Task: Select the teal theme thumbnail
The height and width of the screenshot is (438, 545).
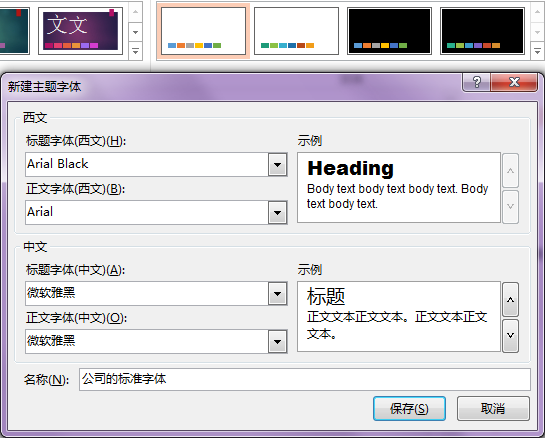Action: pyautogui.click(x=14, y=31)
